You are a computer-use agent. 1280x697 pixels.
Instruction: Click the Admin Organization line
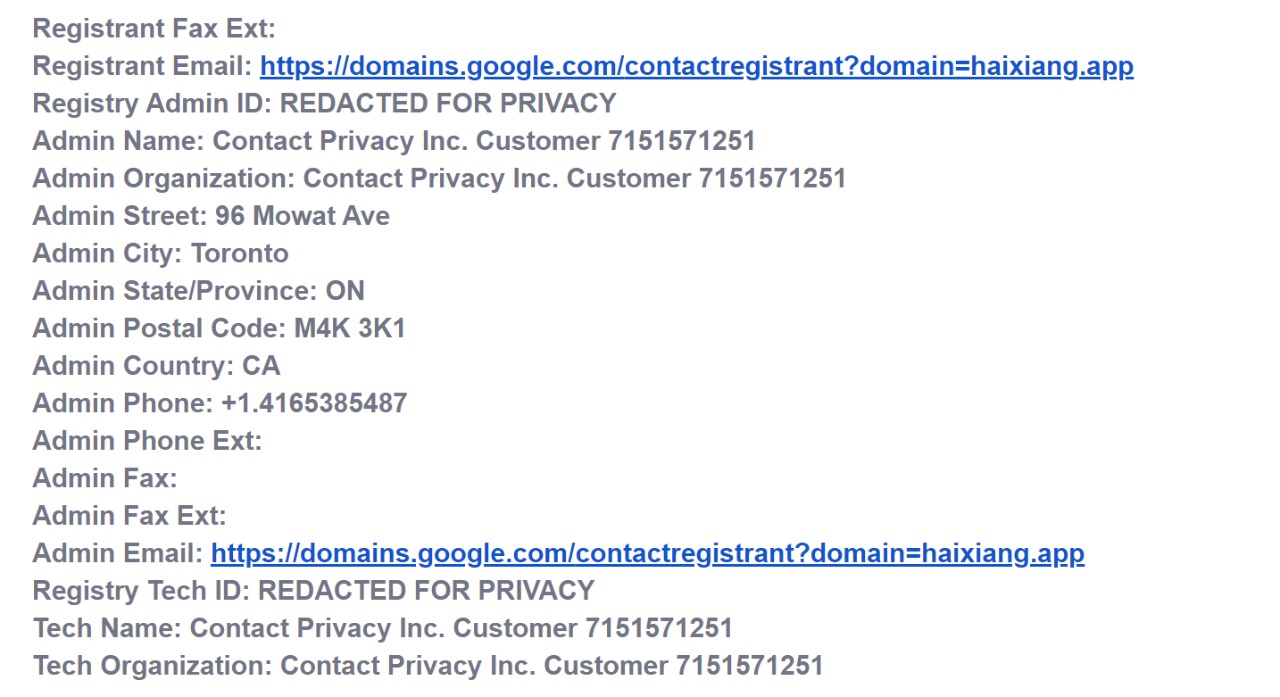439,179
